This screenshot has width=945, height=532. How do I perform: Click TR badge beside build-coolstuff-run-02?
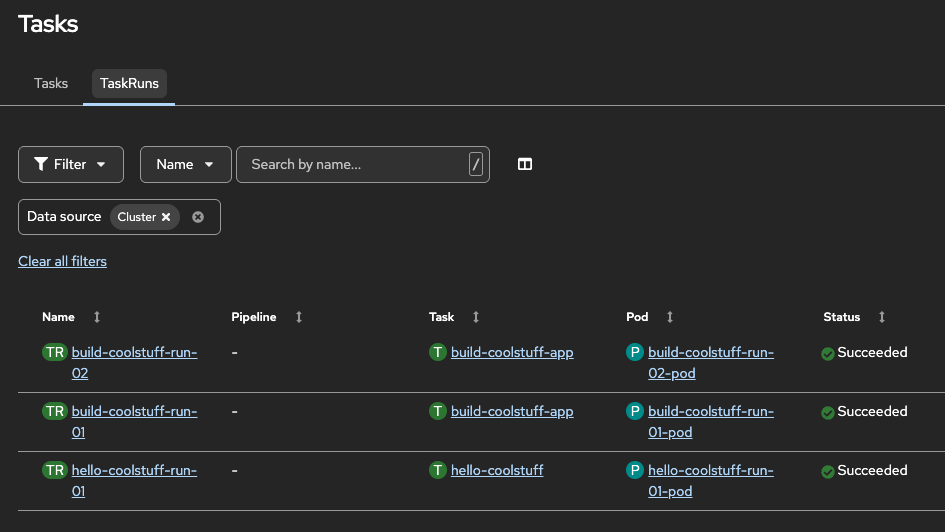click(55, 352)
